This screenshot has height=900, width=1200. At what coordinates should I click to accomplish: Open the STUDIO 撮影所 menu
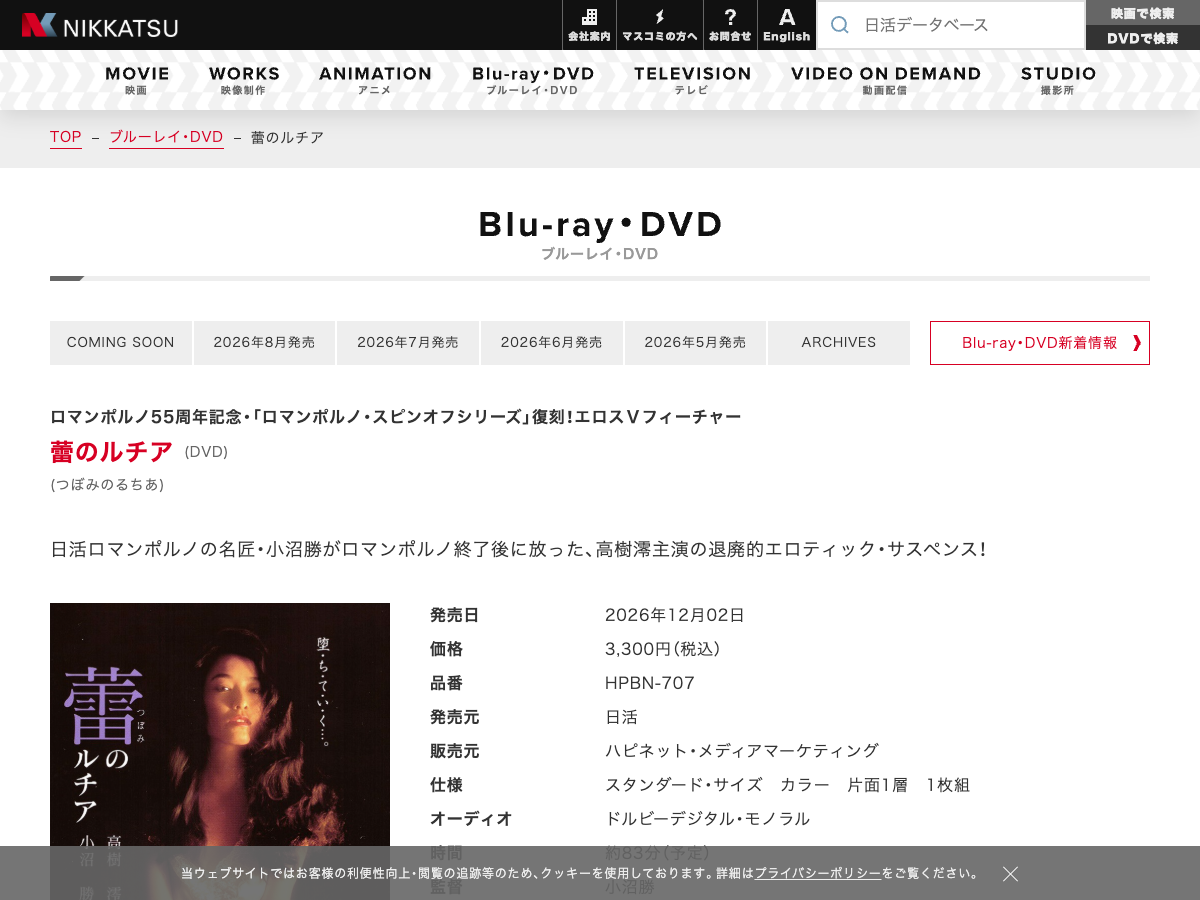point(1058,80)
